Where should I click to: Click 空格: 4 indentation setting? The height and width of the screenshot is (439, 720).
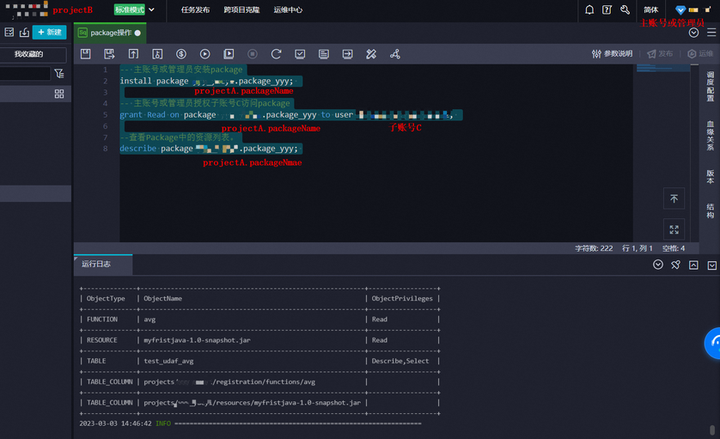[x=674, y=248]
